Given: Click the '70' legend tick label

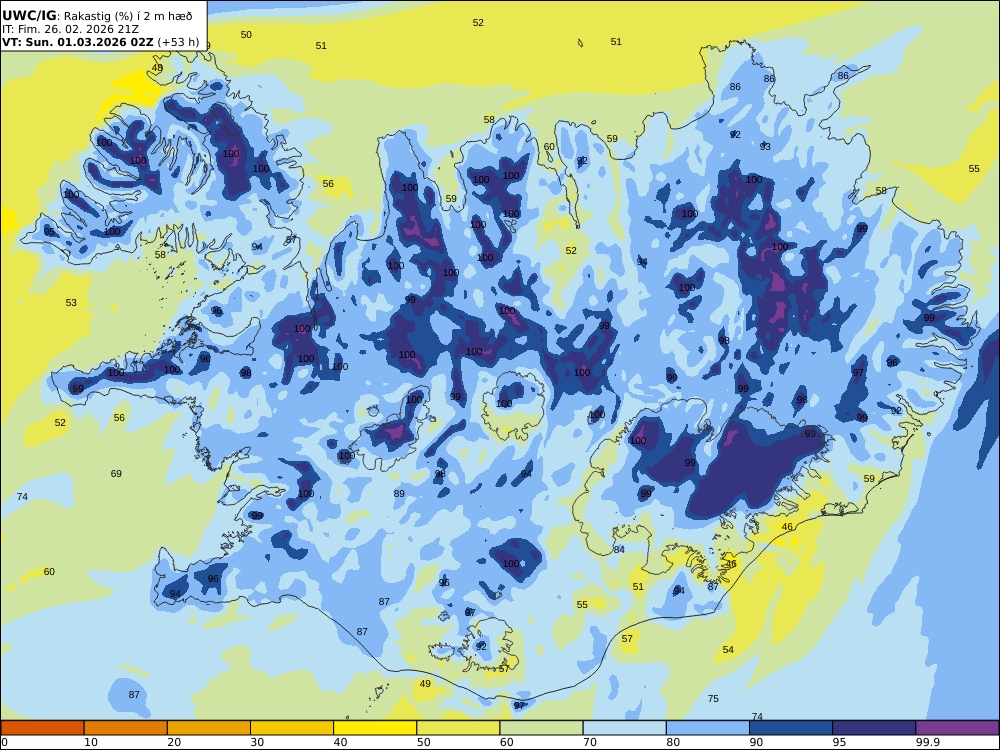Looking at the screenshot, I should click(590, 742).
